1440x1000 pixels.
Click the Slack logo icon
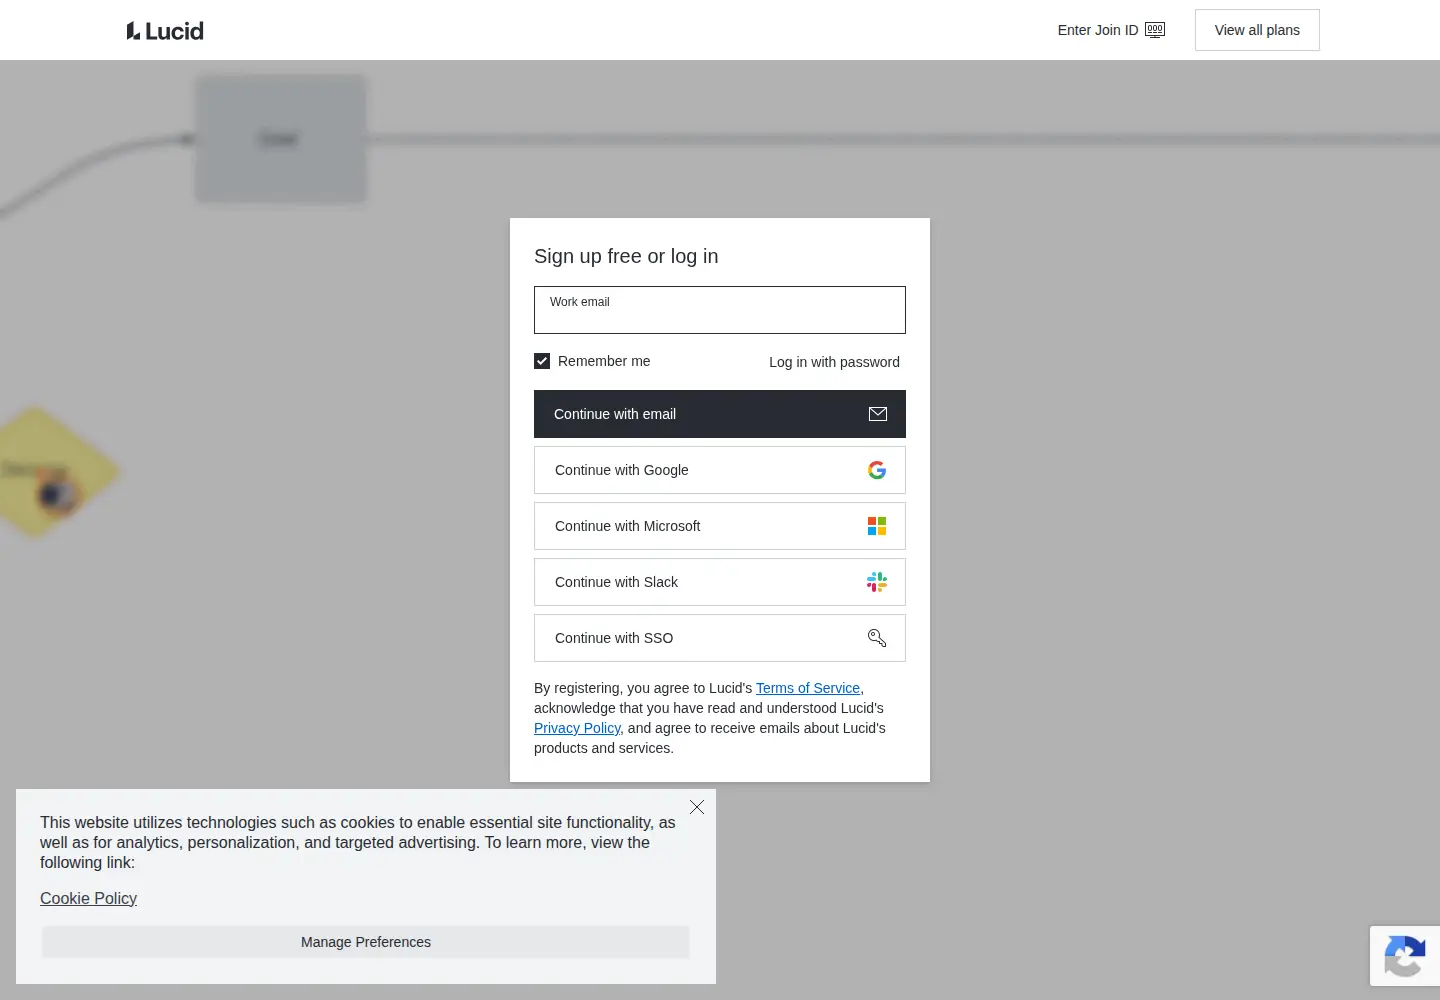[x=877, y=582]
